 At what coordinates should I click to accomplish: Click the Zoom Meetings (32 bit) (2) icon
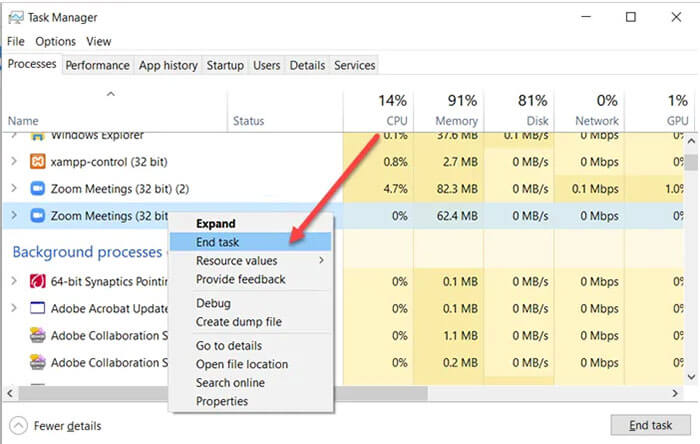[38, 188]
